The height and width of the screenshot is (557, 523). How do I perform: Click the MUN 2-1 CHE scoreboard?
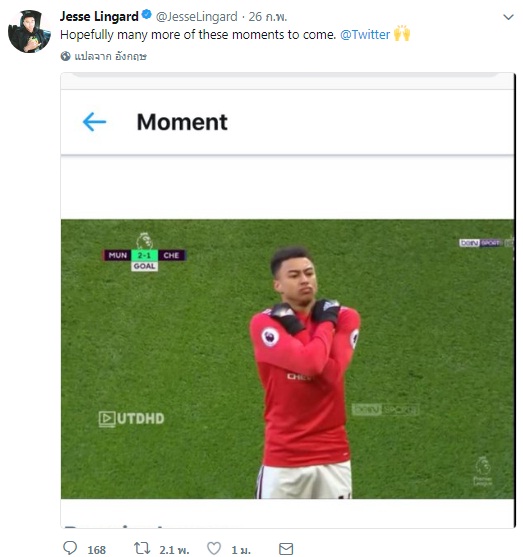point(144,255)
